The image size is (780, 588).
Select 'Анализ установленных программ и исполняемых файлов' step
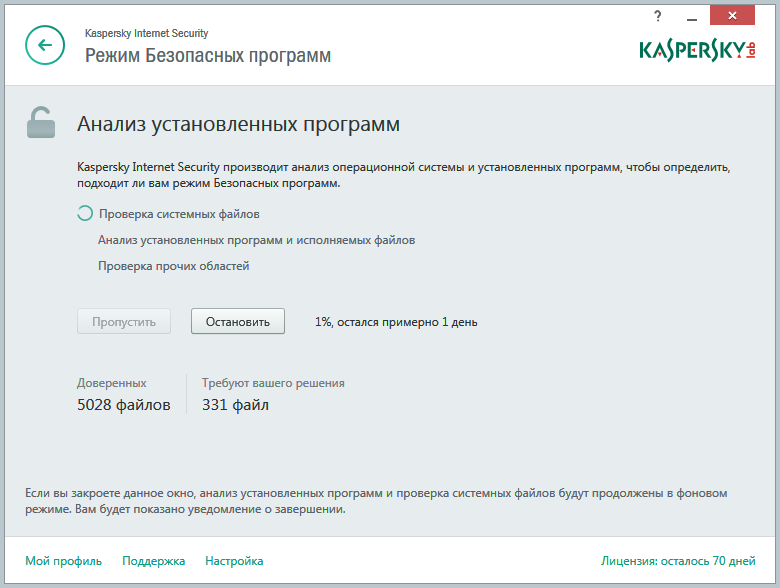(x=256, y=240)
